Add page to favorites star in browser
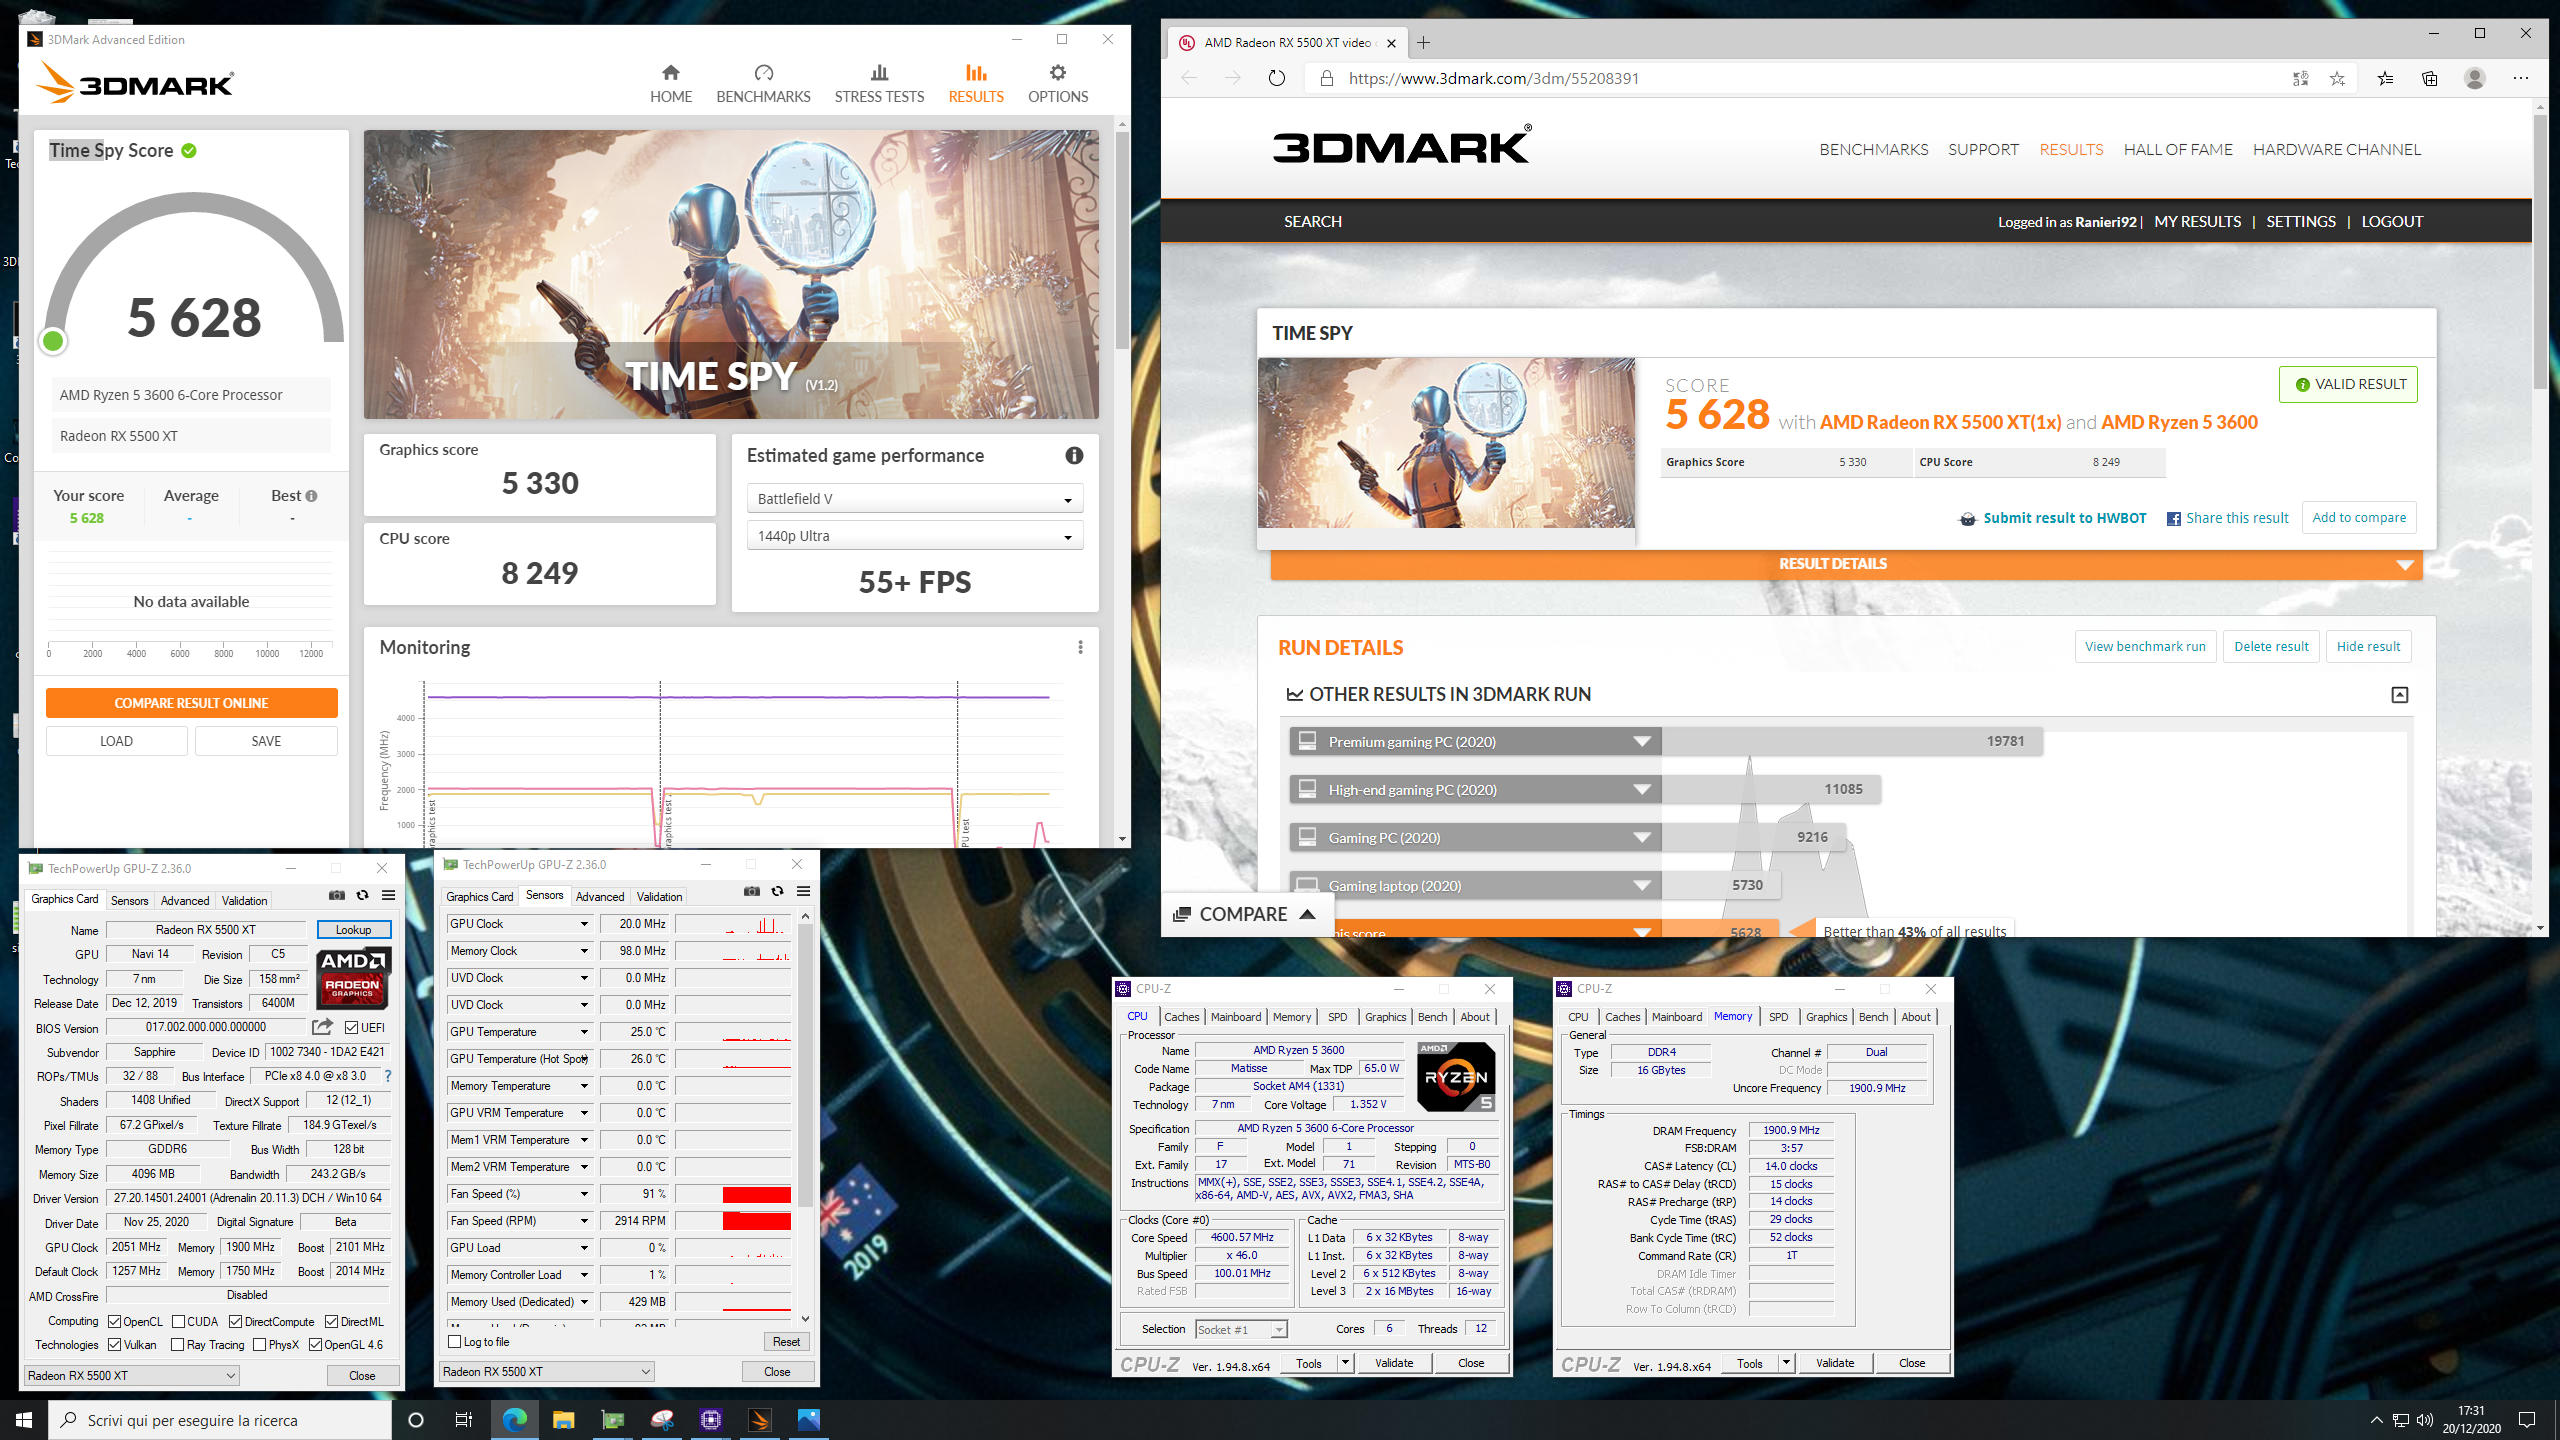2560x1440 pixels. click(2337, 78)
